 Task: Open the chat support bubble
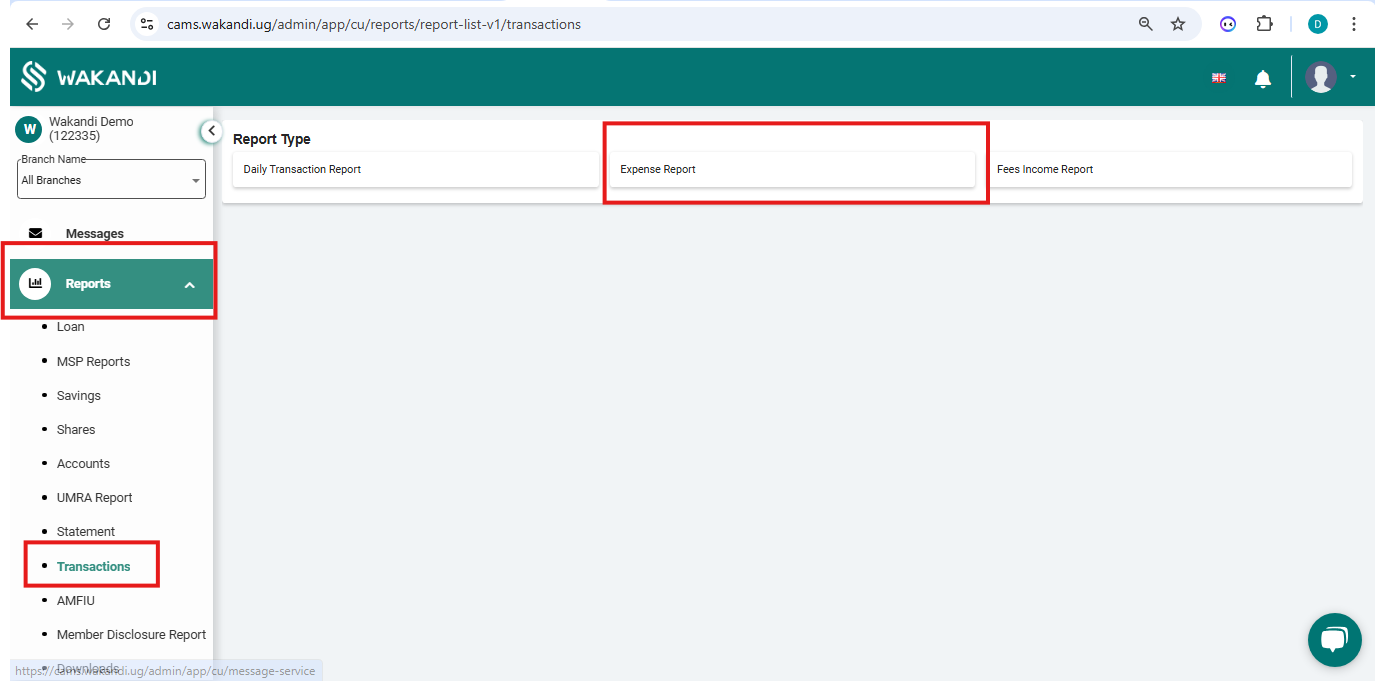click(x=1334, y=640)
